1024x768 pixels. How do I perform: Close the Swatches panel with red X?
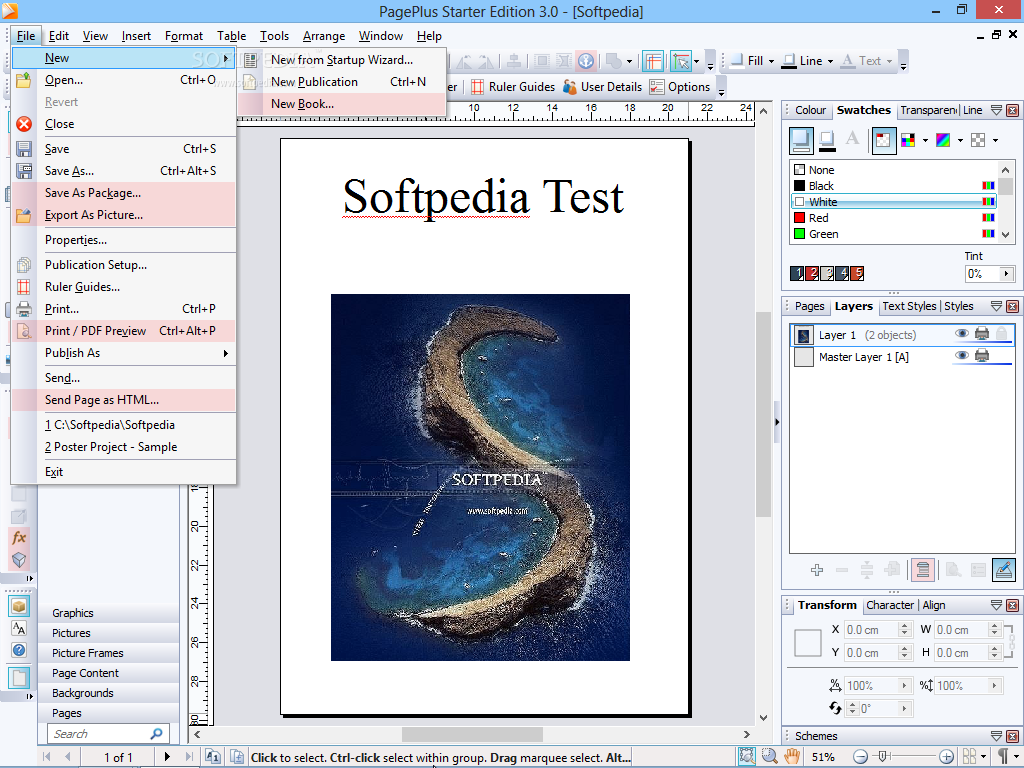pyautogui.click(x=1013, y=110)
